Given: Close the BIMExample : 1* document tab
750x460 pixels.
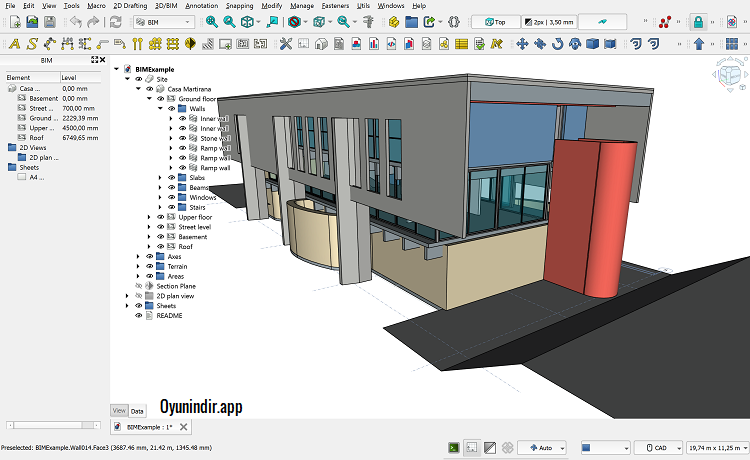Looking at the screenshot, I should [183, 427].
